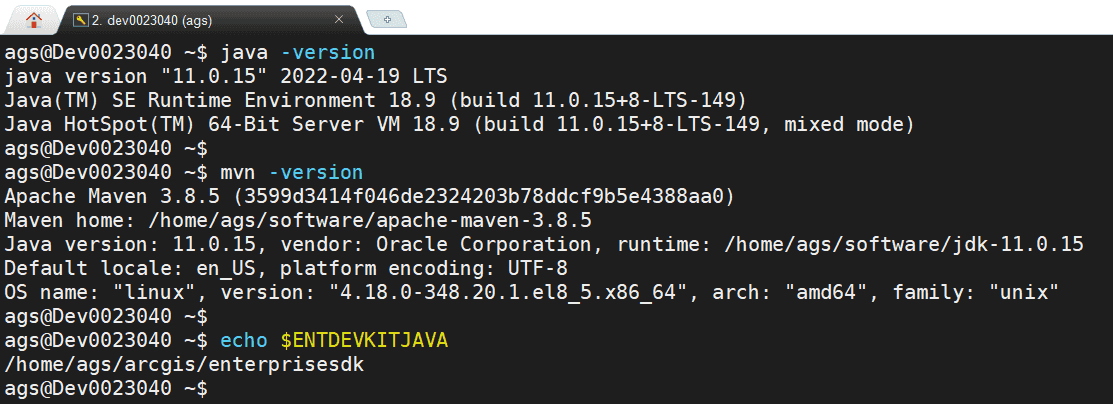Click the echo $ENTDEVKITJAVA command
This screenshot has height=404, width=1113.
tap(334, 341)
